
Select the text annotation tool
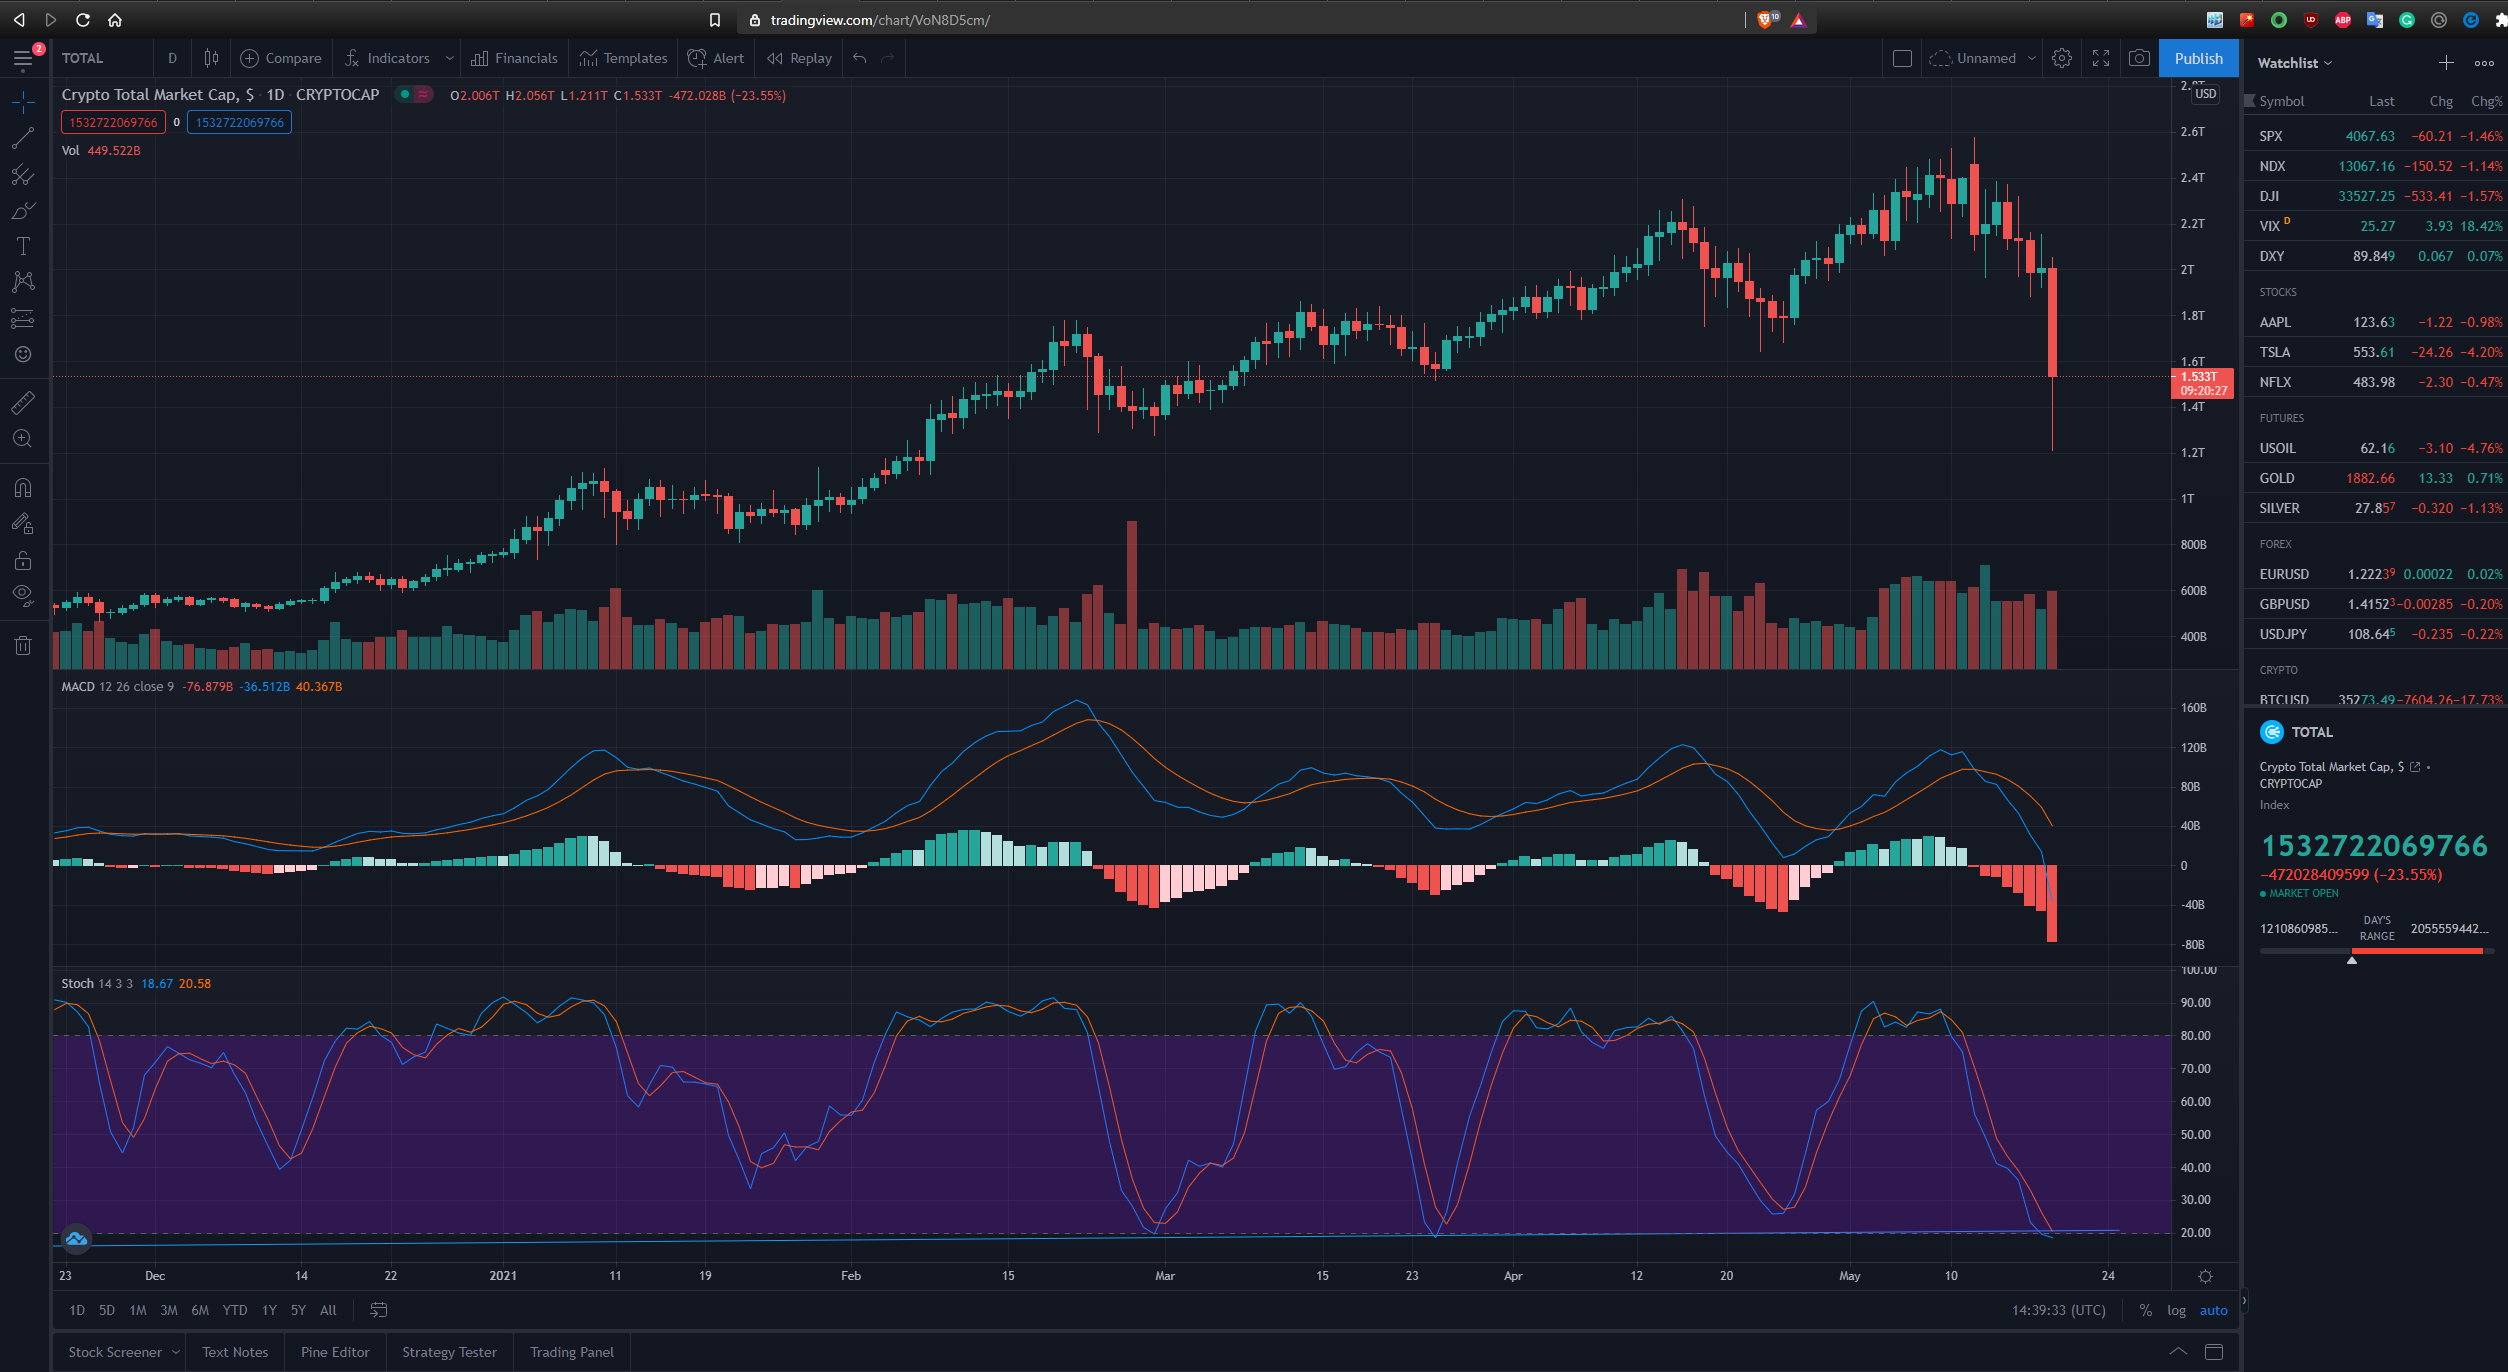coord(23,246)
